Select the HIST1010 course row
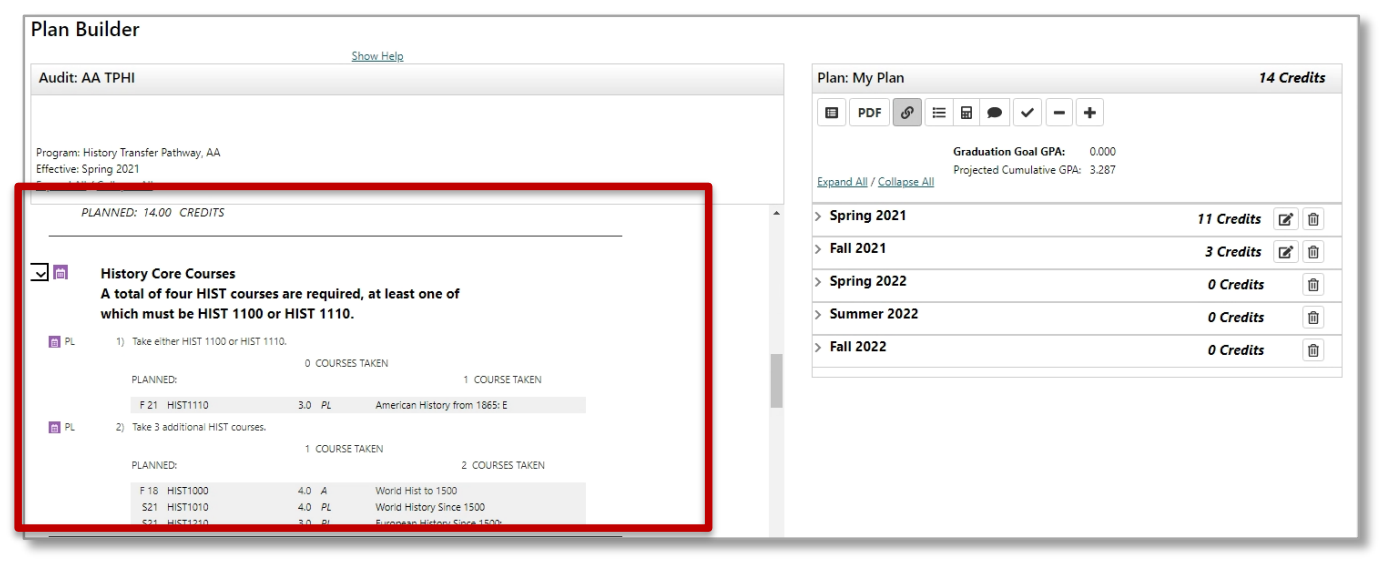Viewport: 1392px width, 564px height. point(359,507)
